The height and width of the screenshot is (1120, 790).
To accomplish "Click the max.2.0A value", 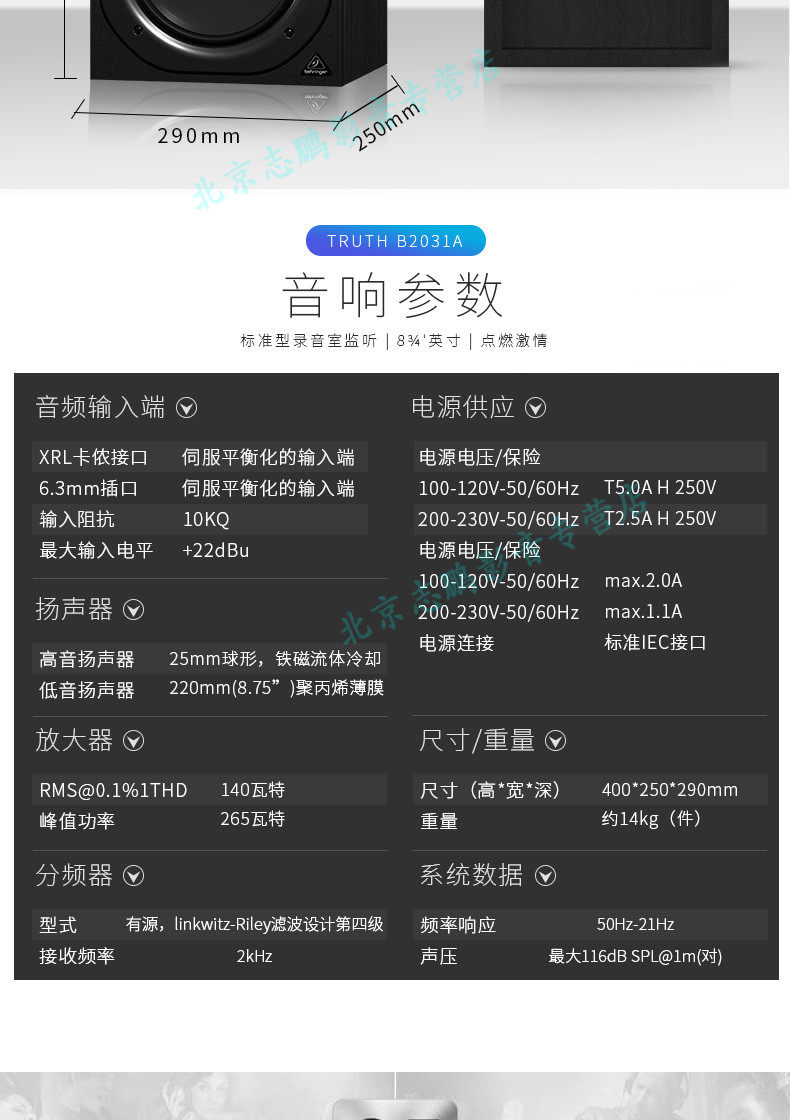I will click(x=644, y=581).
